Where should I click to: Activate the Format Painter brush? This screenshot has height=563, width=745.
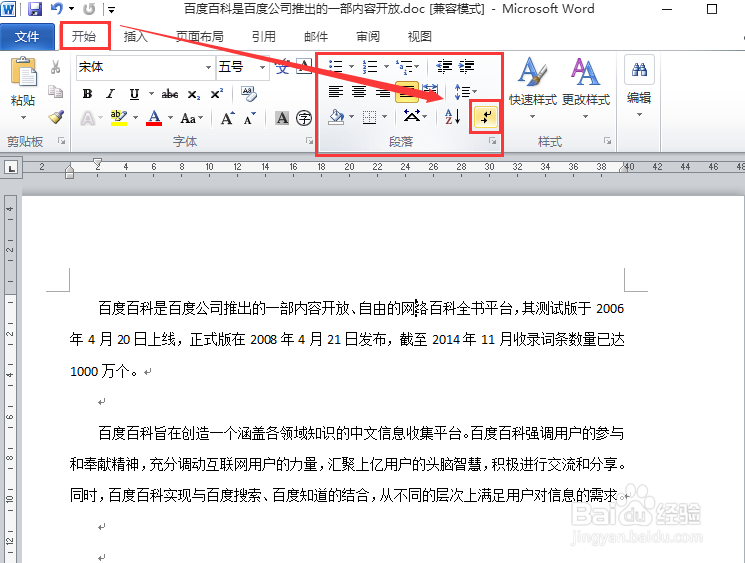[56, 116]
